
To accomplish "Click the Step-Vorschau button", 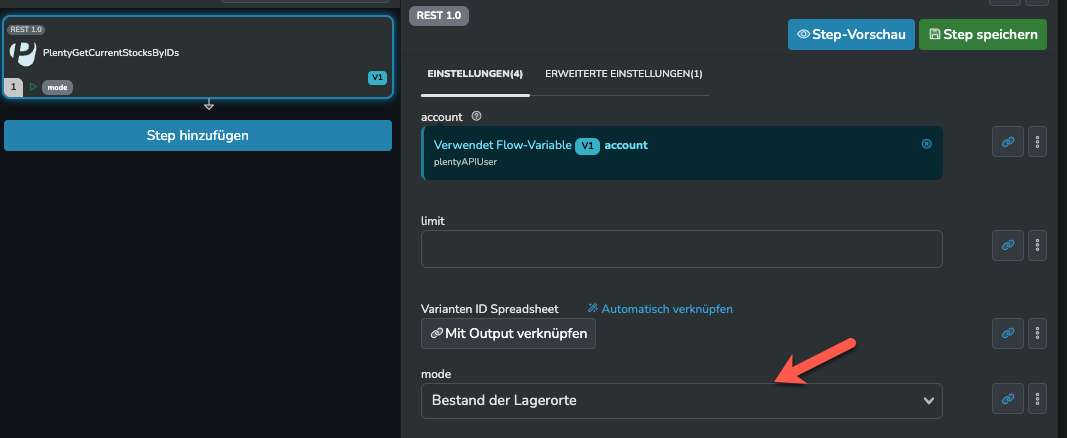I will point(851,35).
